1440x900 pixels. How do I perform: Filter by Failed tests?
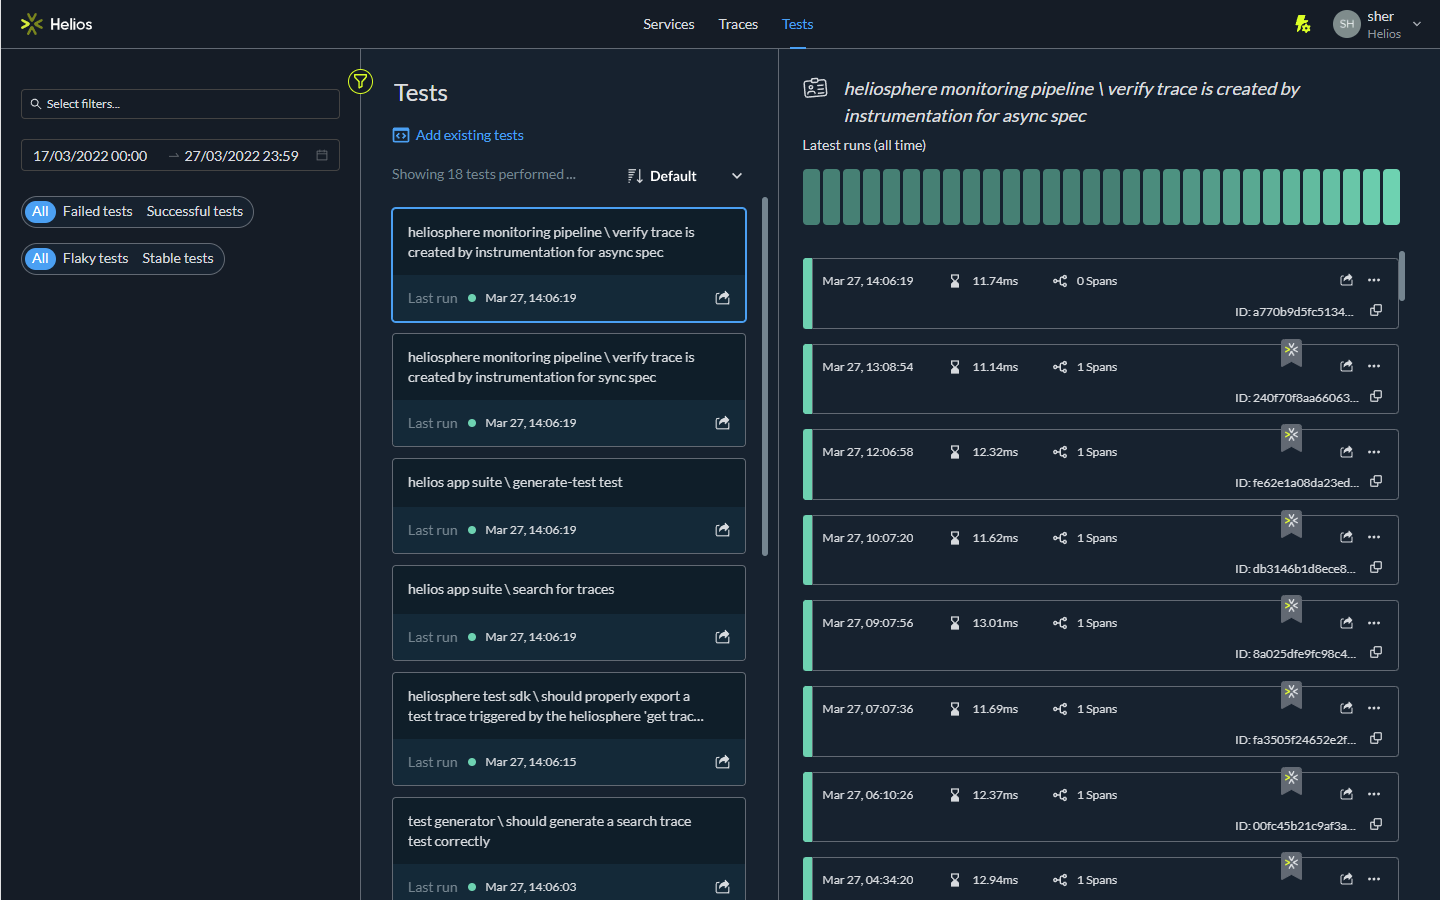[97, 212]
